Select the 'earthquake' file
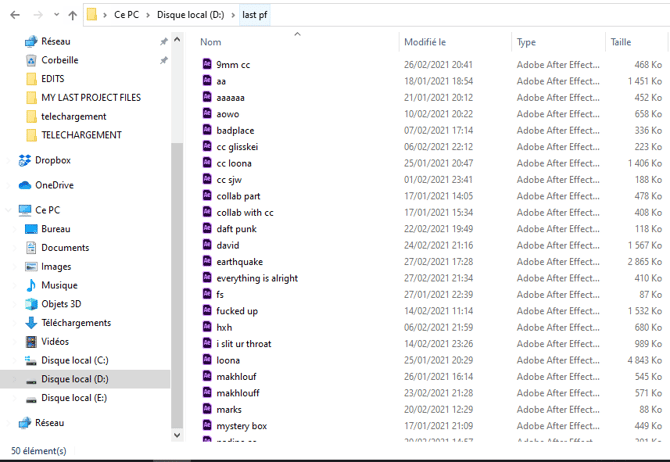 pos(239,262)
